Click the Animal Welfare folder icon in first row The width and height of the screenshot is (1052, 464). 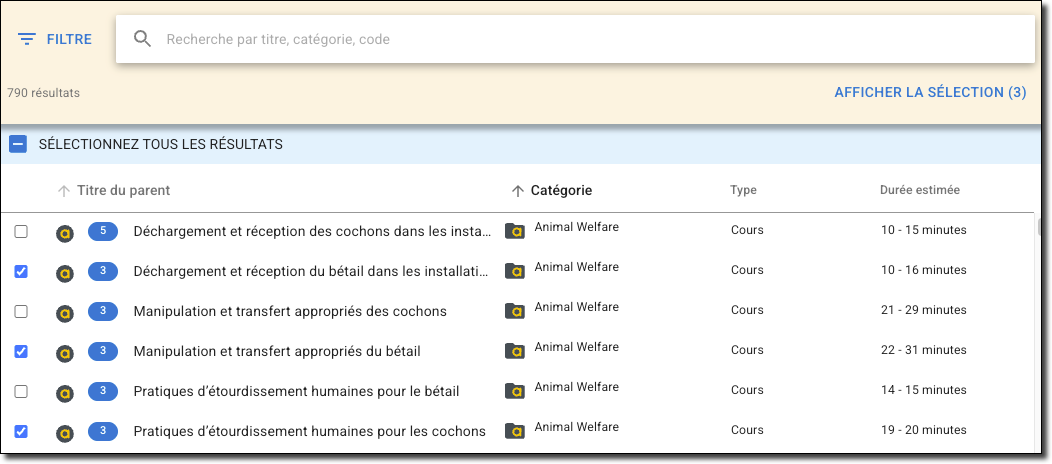[515, 231]
